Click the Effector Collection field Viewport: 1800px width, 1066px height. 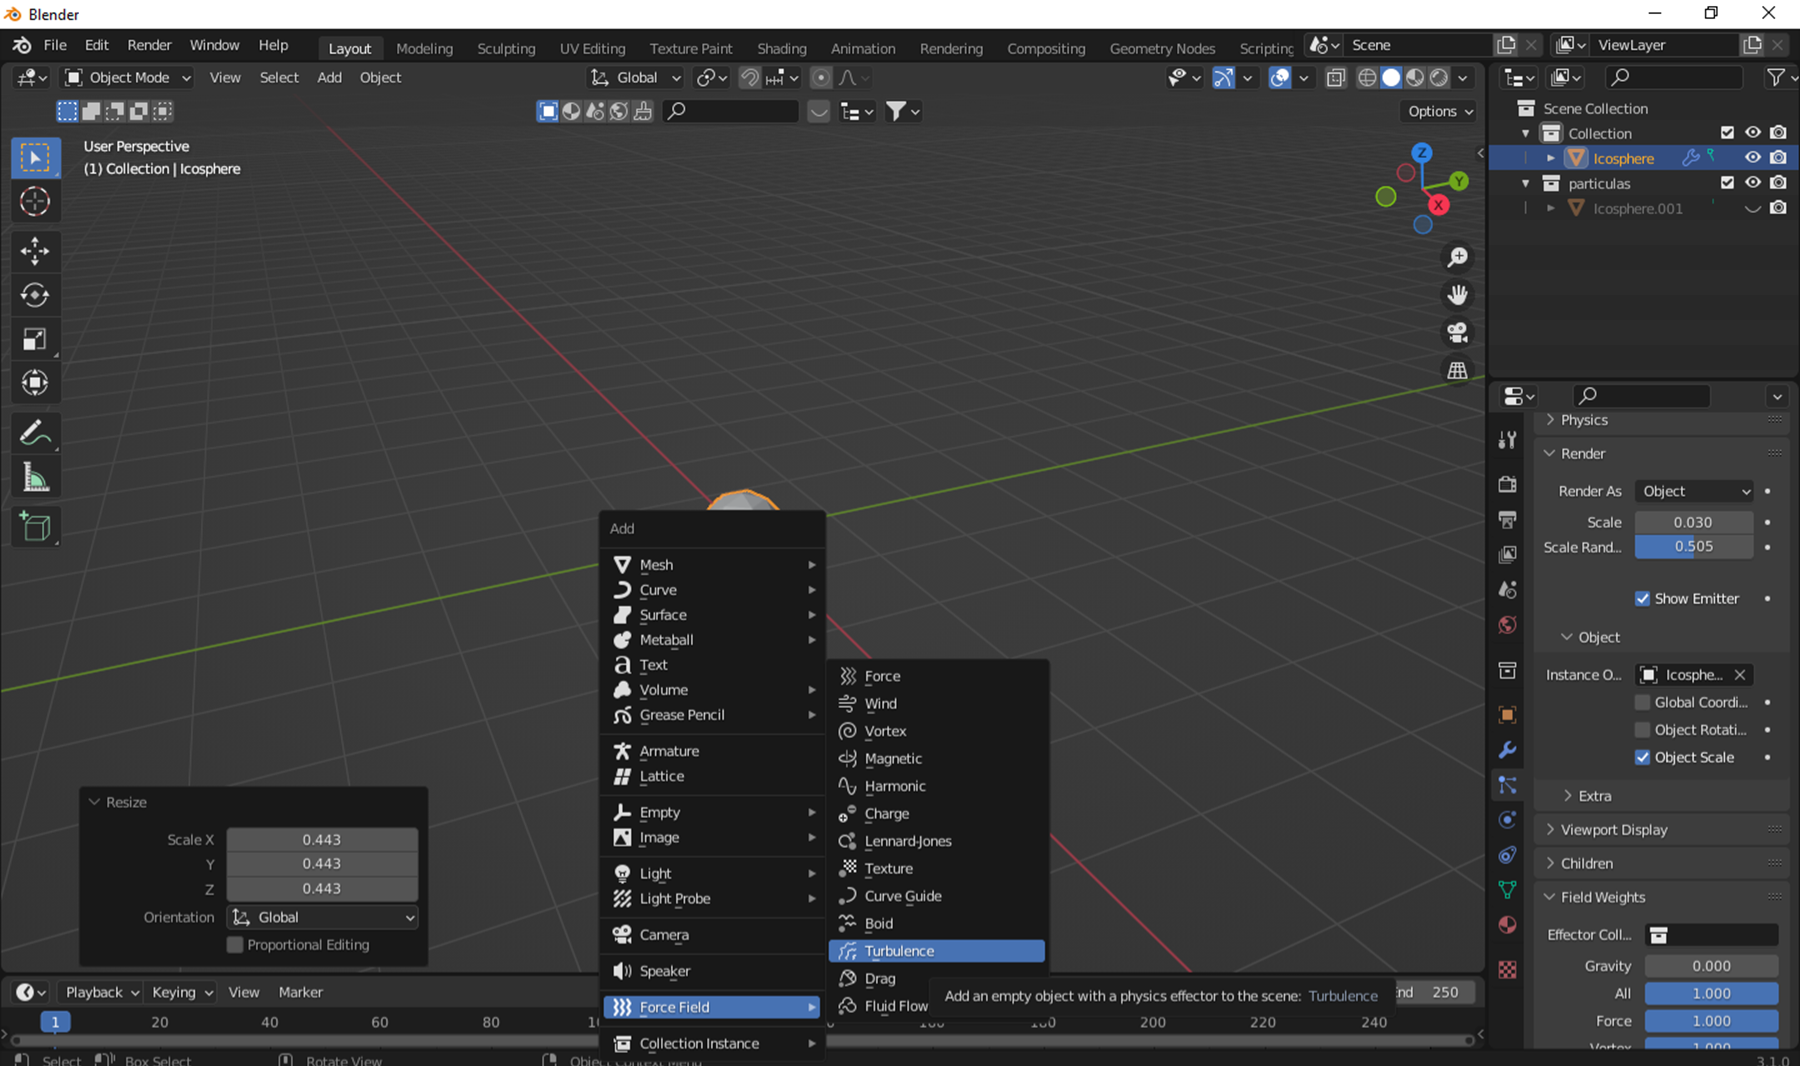point(1712,935)
